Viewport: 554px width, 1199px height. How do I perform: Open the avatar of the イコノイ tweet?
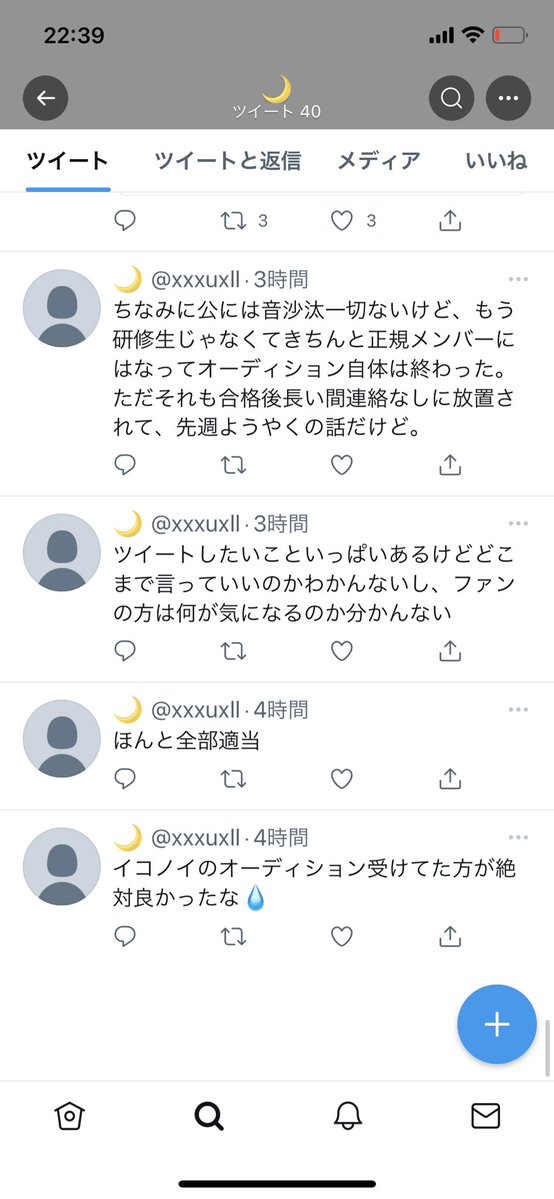pyautogui.click(x=62, y=866)
